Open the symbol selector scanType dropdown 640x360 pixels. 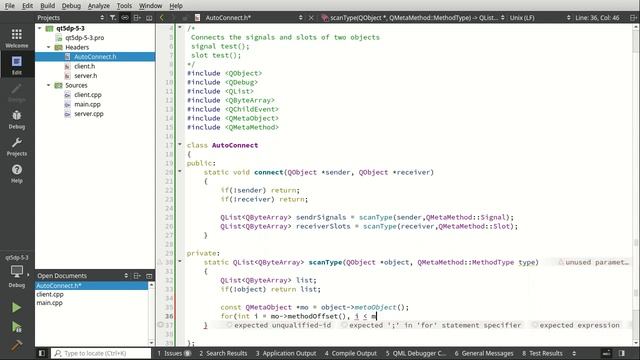click(x=413, y=18)
